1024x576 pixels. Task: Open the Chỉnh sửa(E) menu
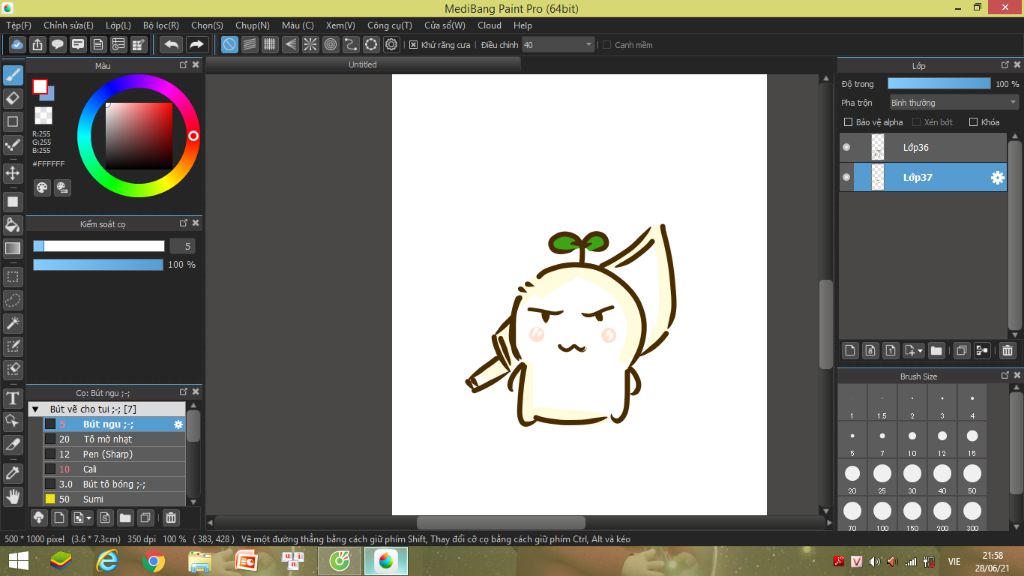point(68,25)
